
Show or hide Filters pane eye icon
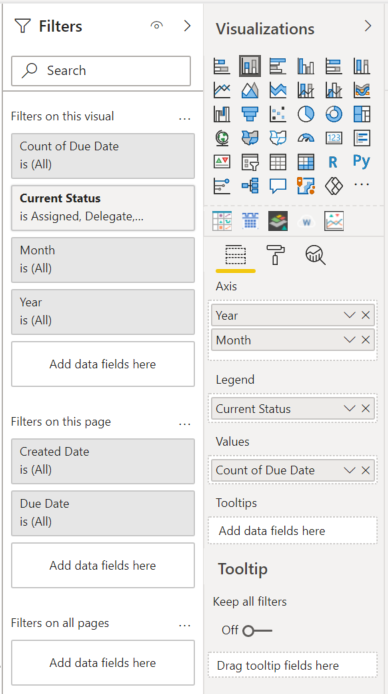coord(156,26)
